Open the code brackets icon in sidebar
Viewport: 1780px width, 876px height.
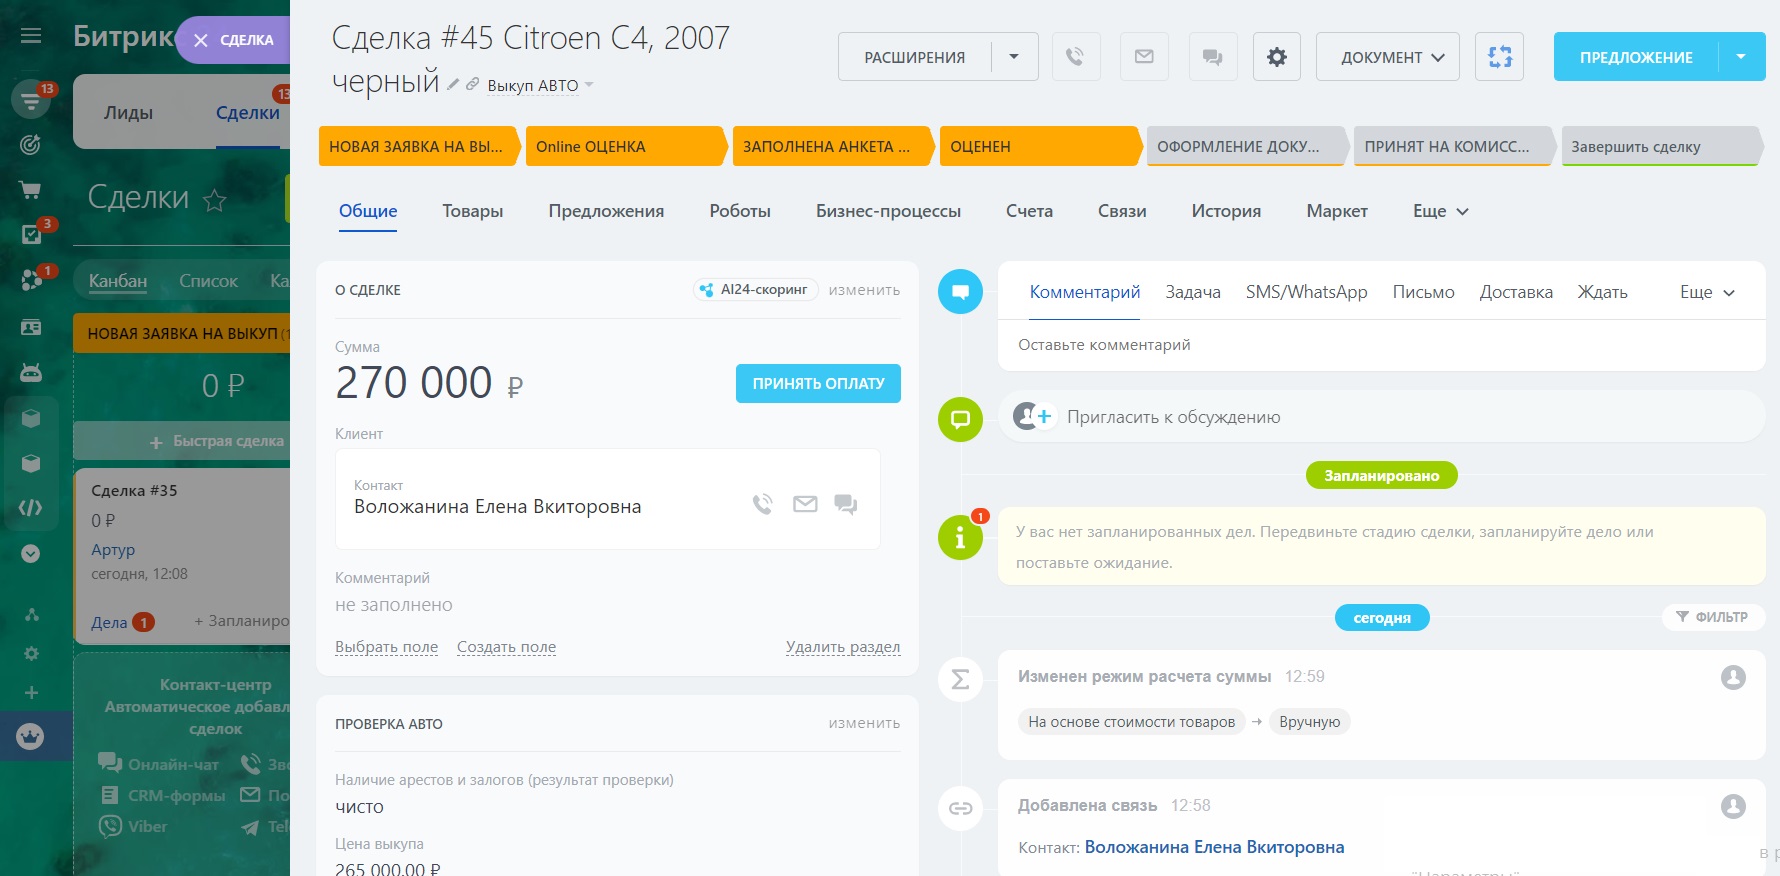[x=31, y=508]
